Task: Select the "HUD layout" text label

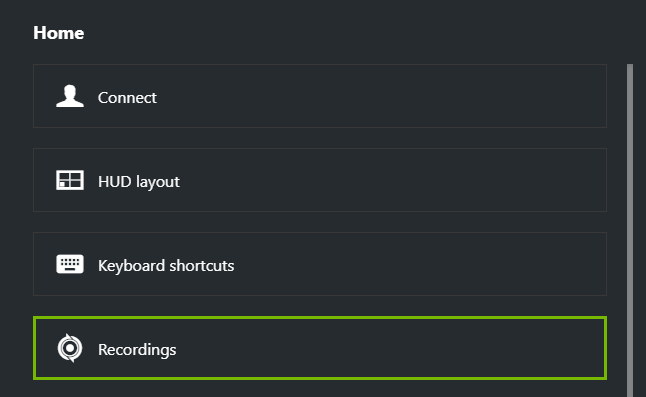Action: [139, 182]
